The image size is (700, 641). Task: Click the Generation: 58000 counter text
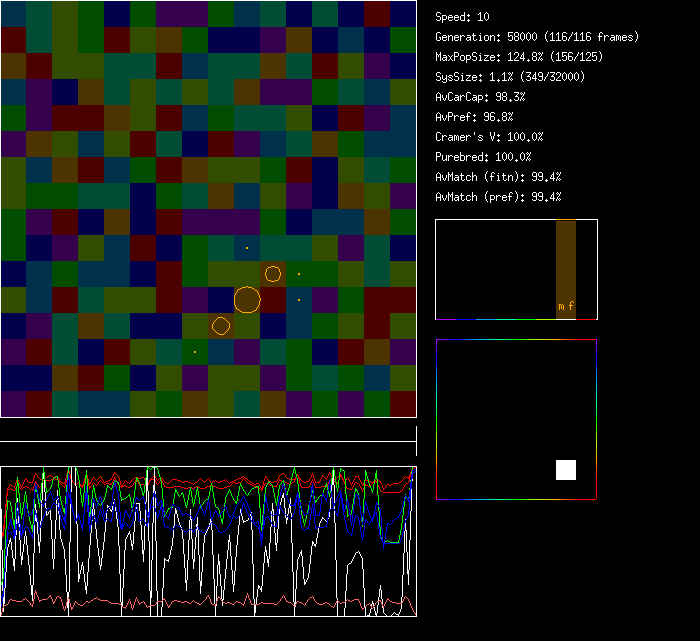(536, 37)
